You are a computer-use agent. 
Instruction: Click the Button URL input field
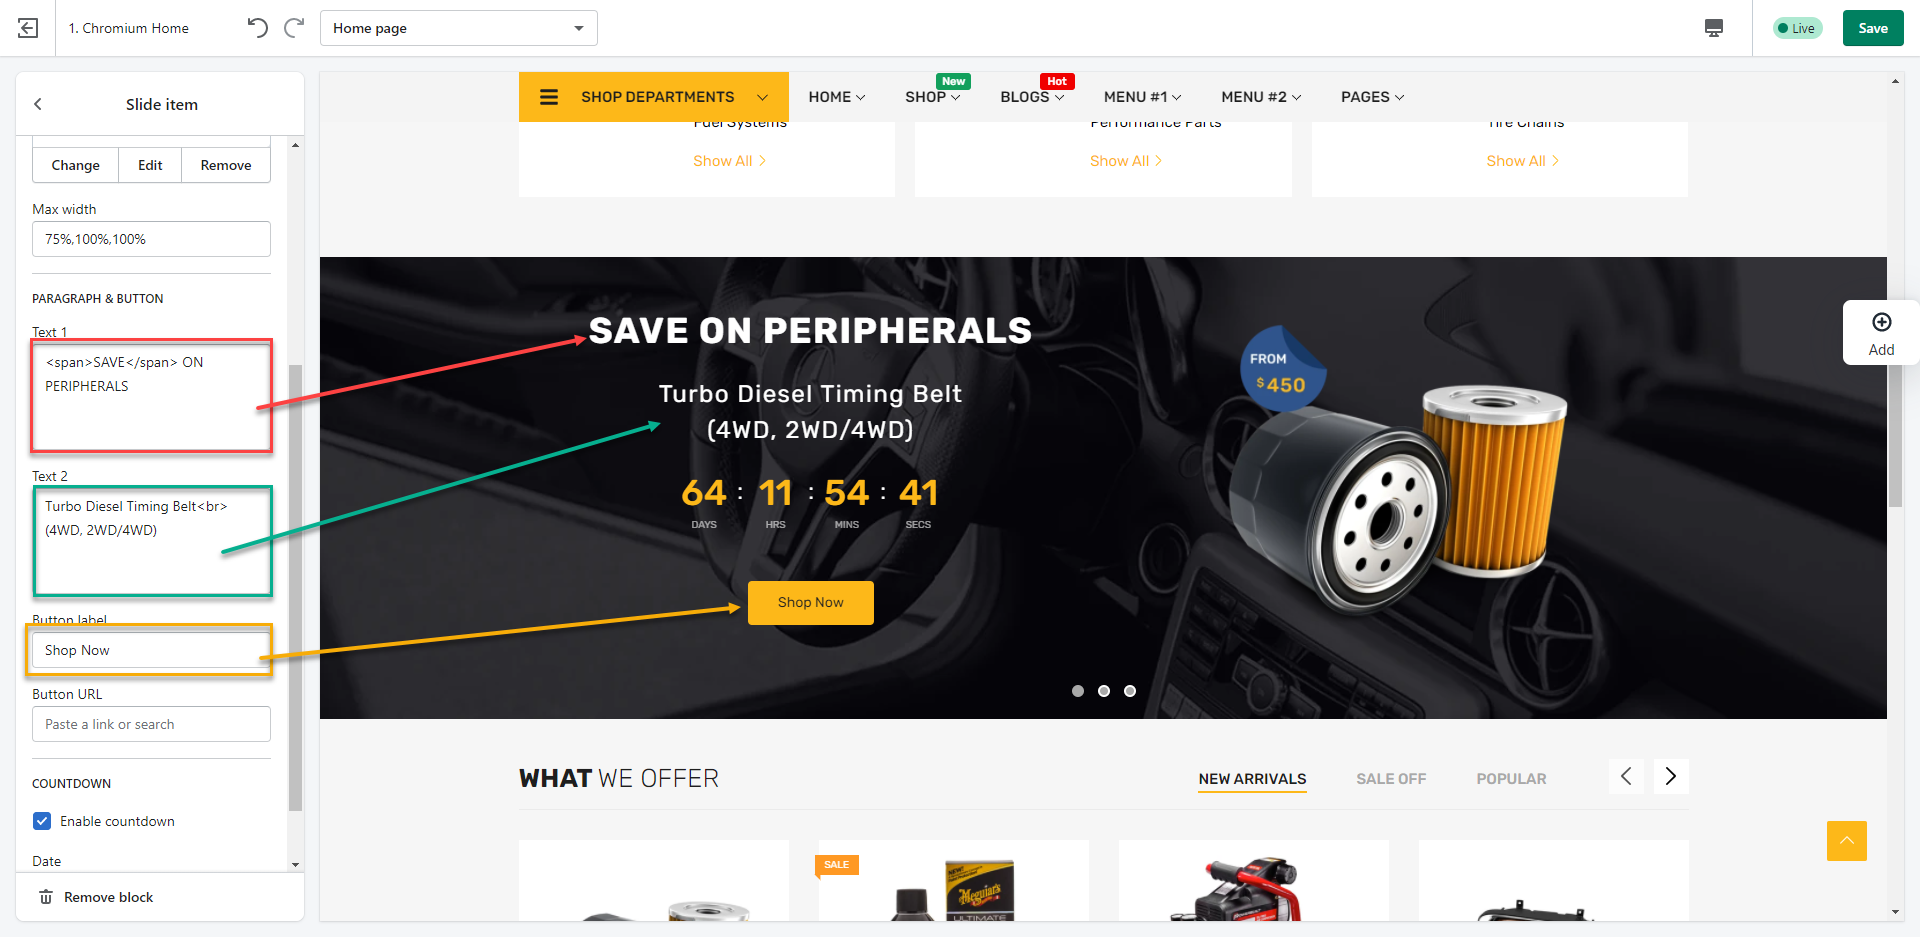click(x=151, y=724)
